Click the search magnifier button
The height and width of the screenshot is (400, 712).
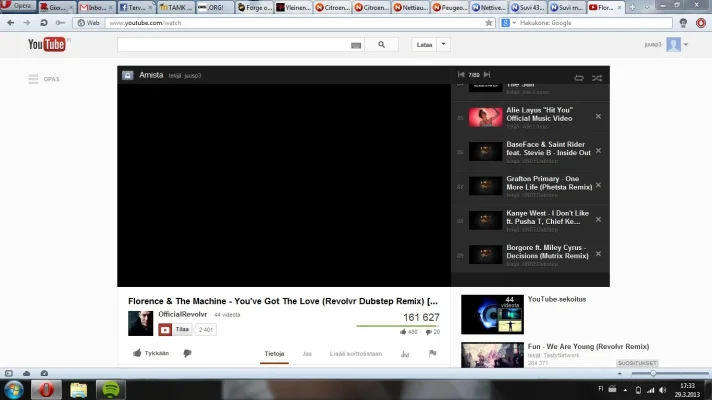pyautogui.click(x=381, y=45)
